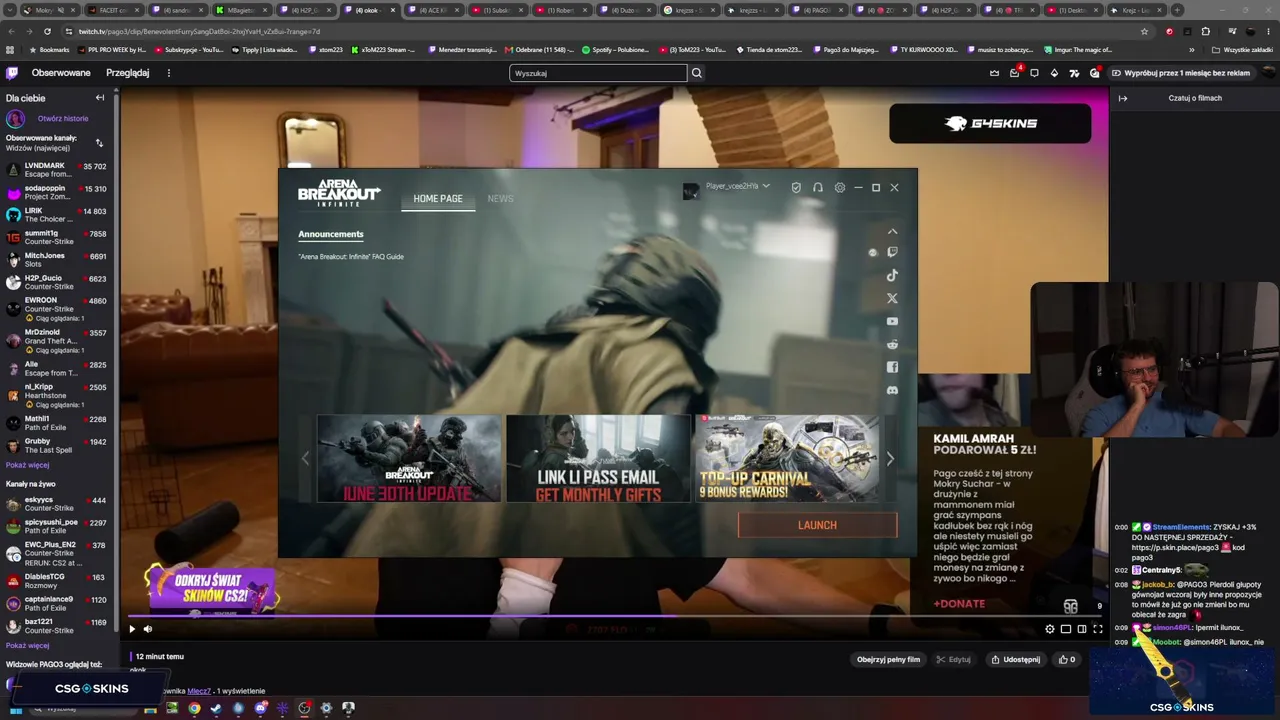
Task: Go to the Twitch home logo
Action: 12,73
